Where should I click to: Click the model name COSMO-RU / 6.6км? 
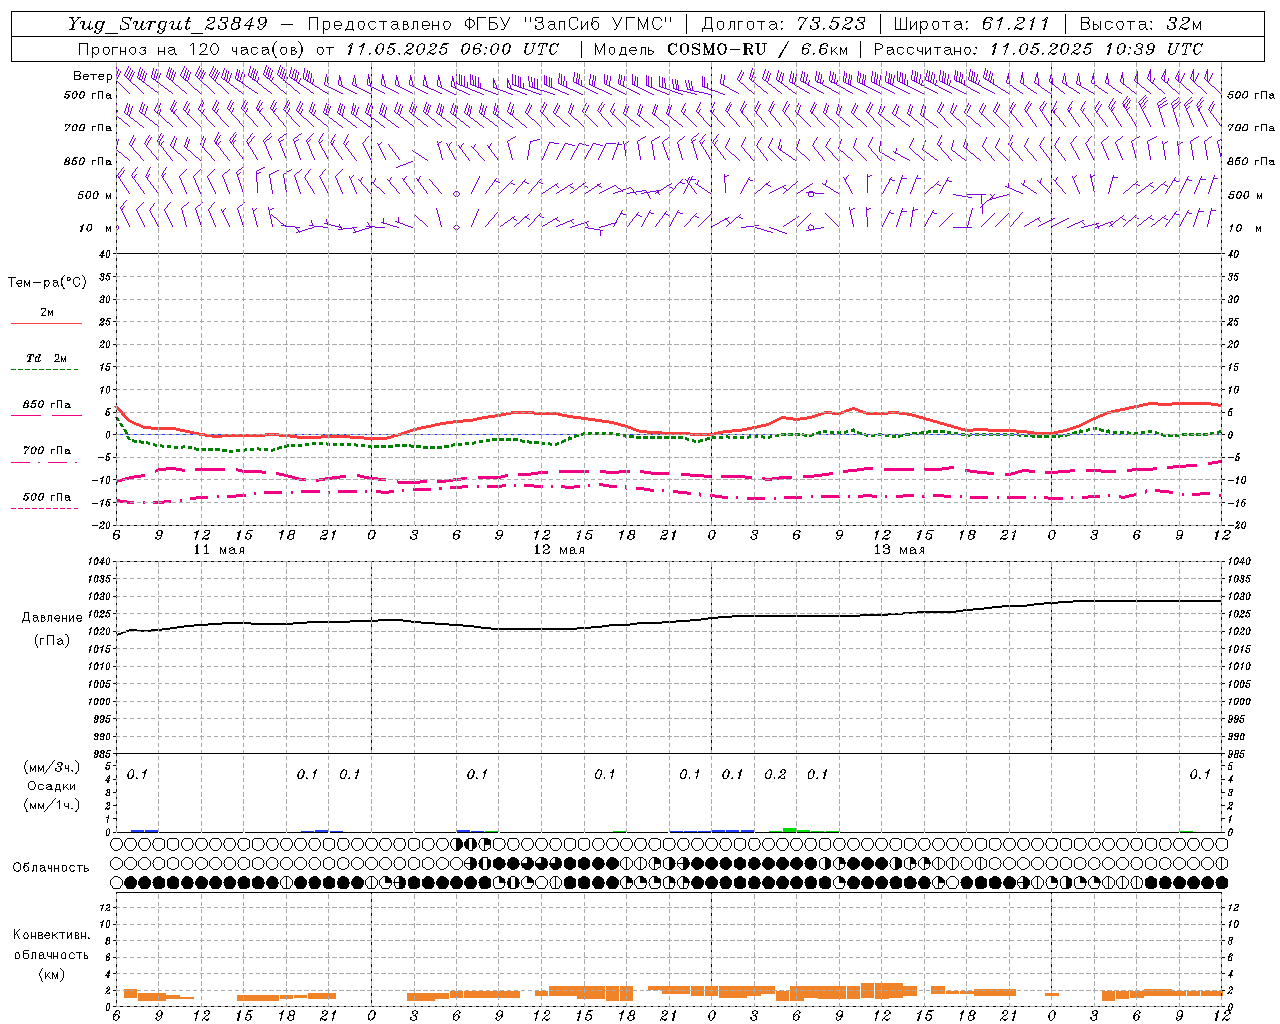[x=757, y=49]
